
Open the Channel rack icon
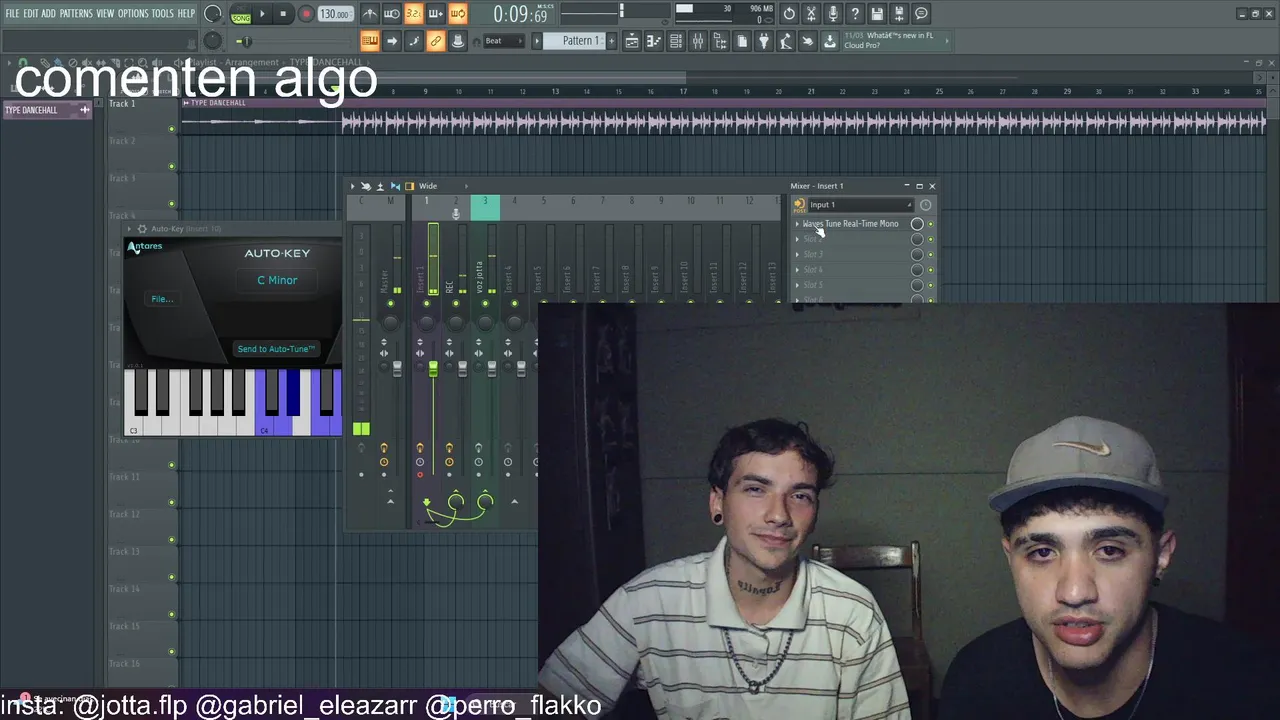(676, 41)
